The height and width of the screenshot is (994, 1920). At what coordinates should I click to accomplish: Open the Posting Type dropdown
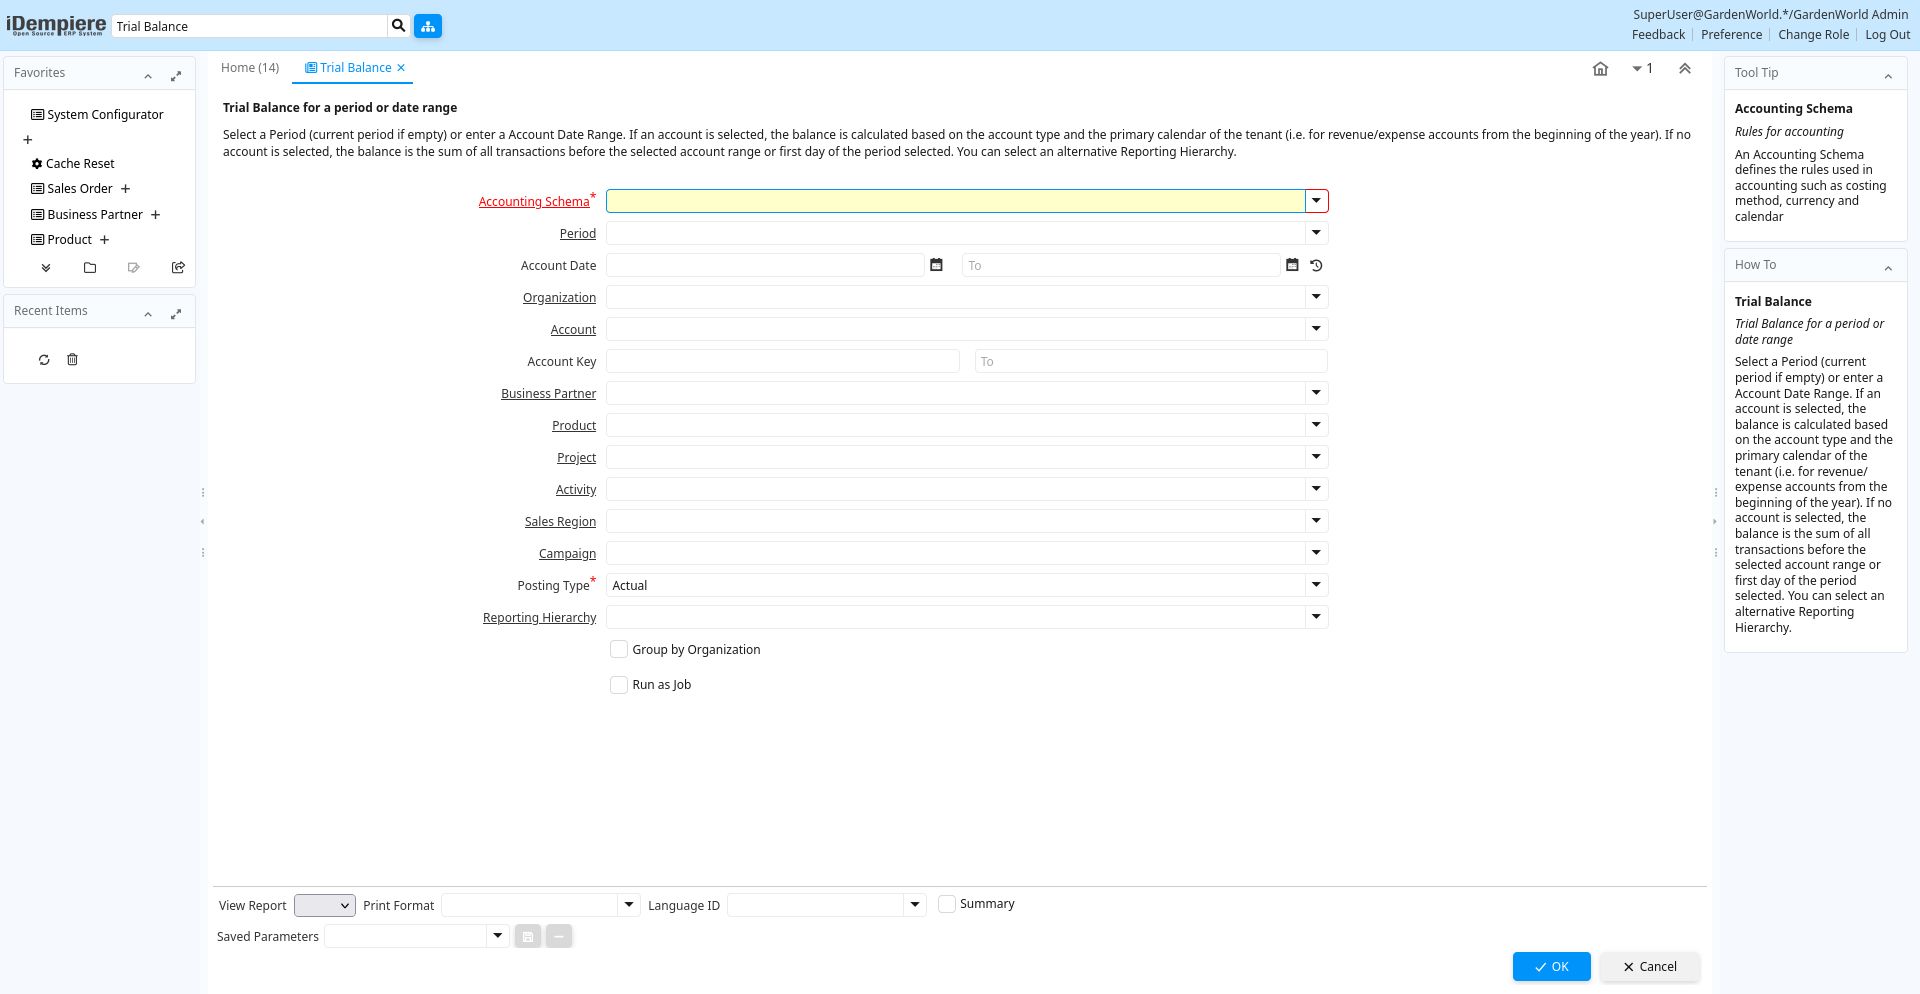tap(1316, 585)
